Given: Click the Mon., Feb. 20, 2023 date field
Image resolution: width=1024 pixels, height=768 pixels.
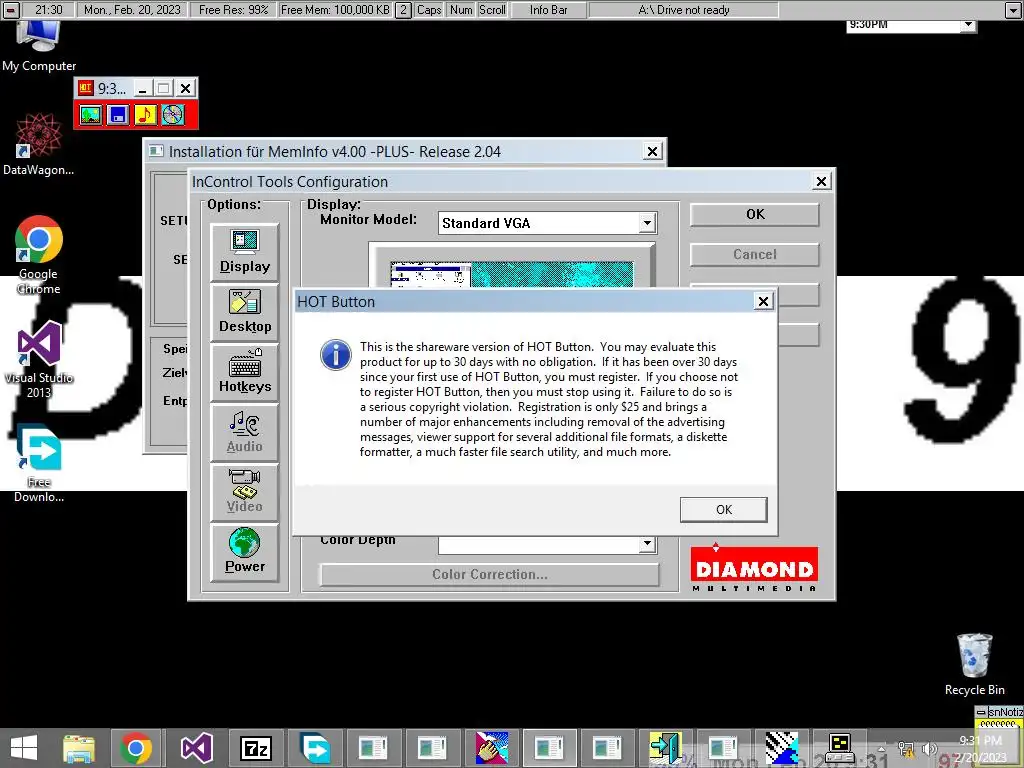Looking at the screenshot, I should click(133, 10).
